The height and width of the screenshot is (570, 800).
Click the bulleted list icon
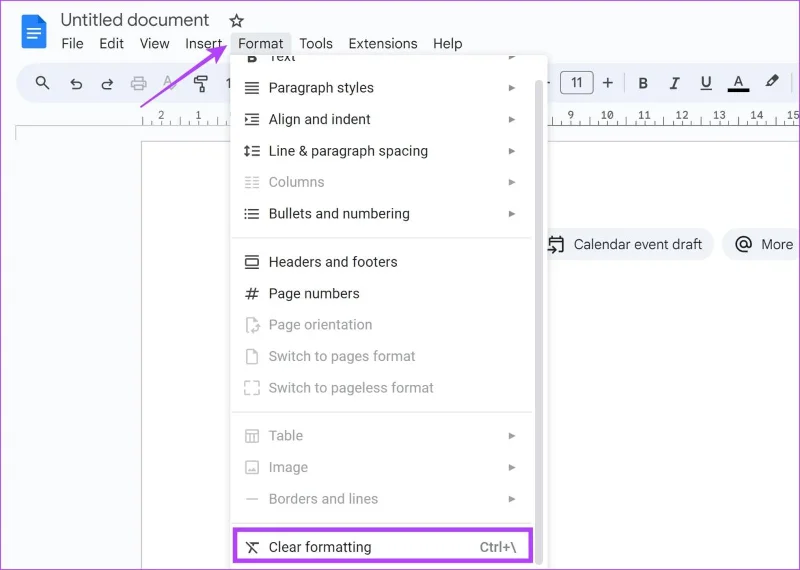(x=252, y=214)
